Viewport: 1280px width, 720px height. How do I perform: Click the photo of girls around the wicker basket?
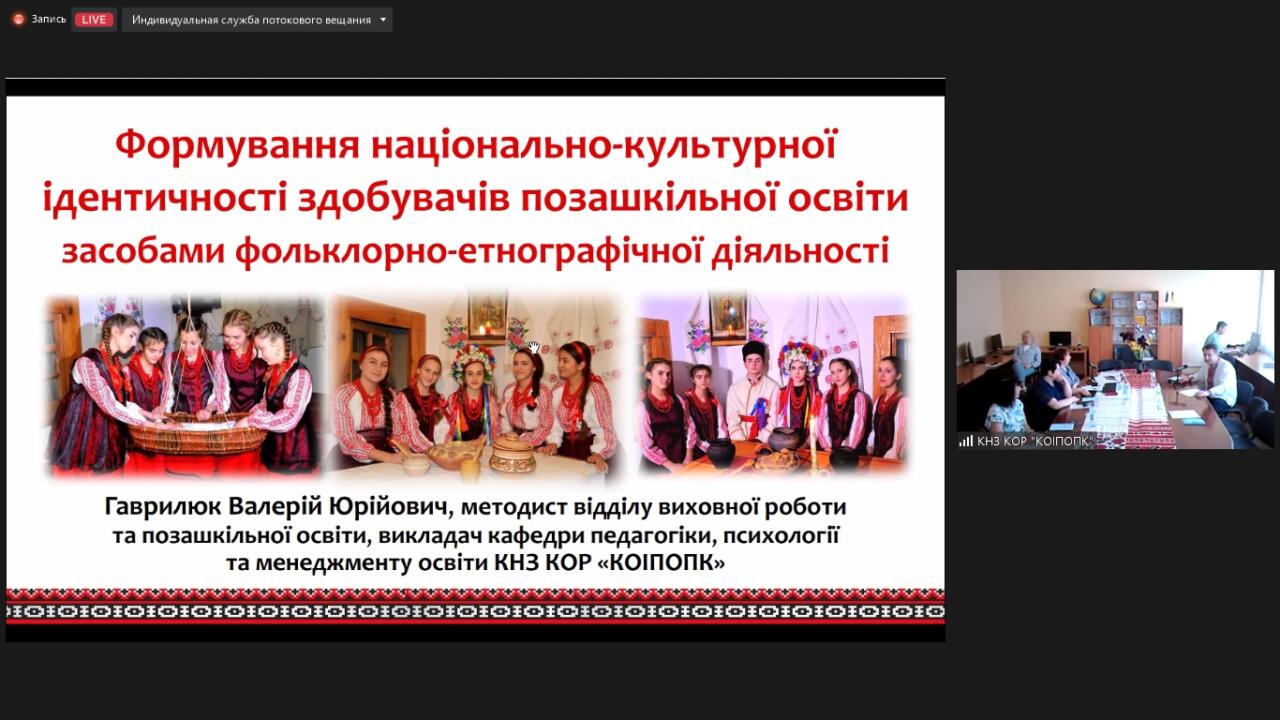pos(184,386)
